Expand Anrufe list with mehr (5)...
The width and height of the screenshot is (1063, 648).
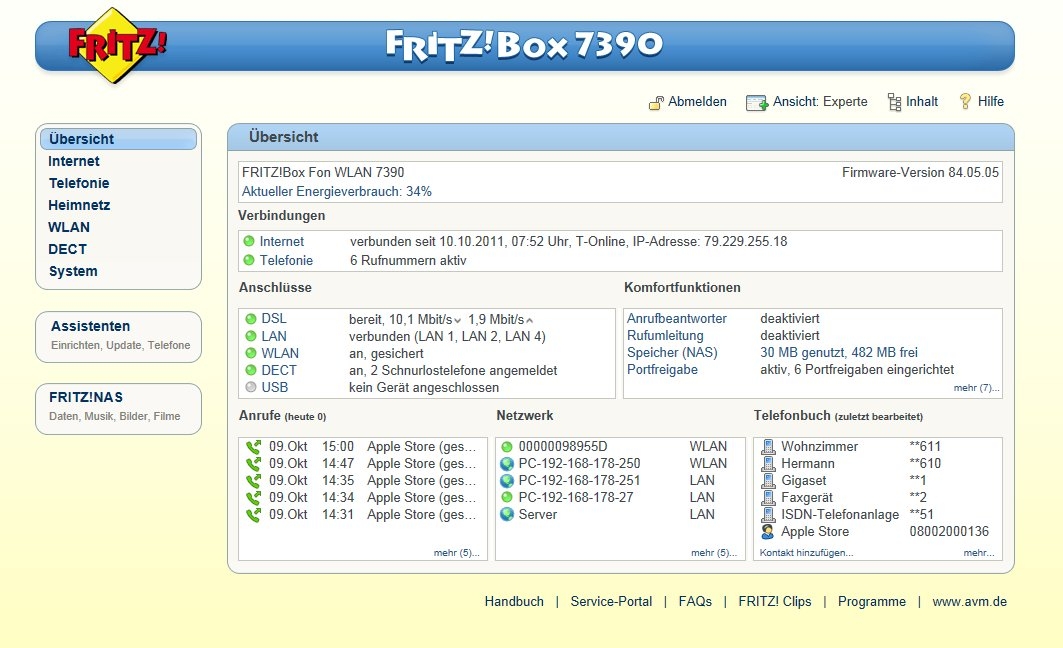pos(456,553)
